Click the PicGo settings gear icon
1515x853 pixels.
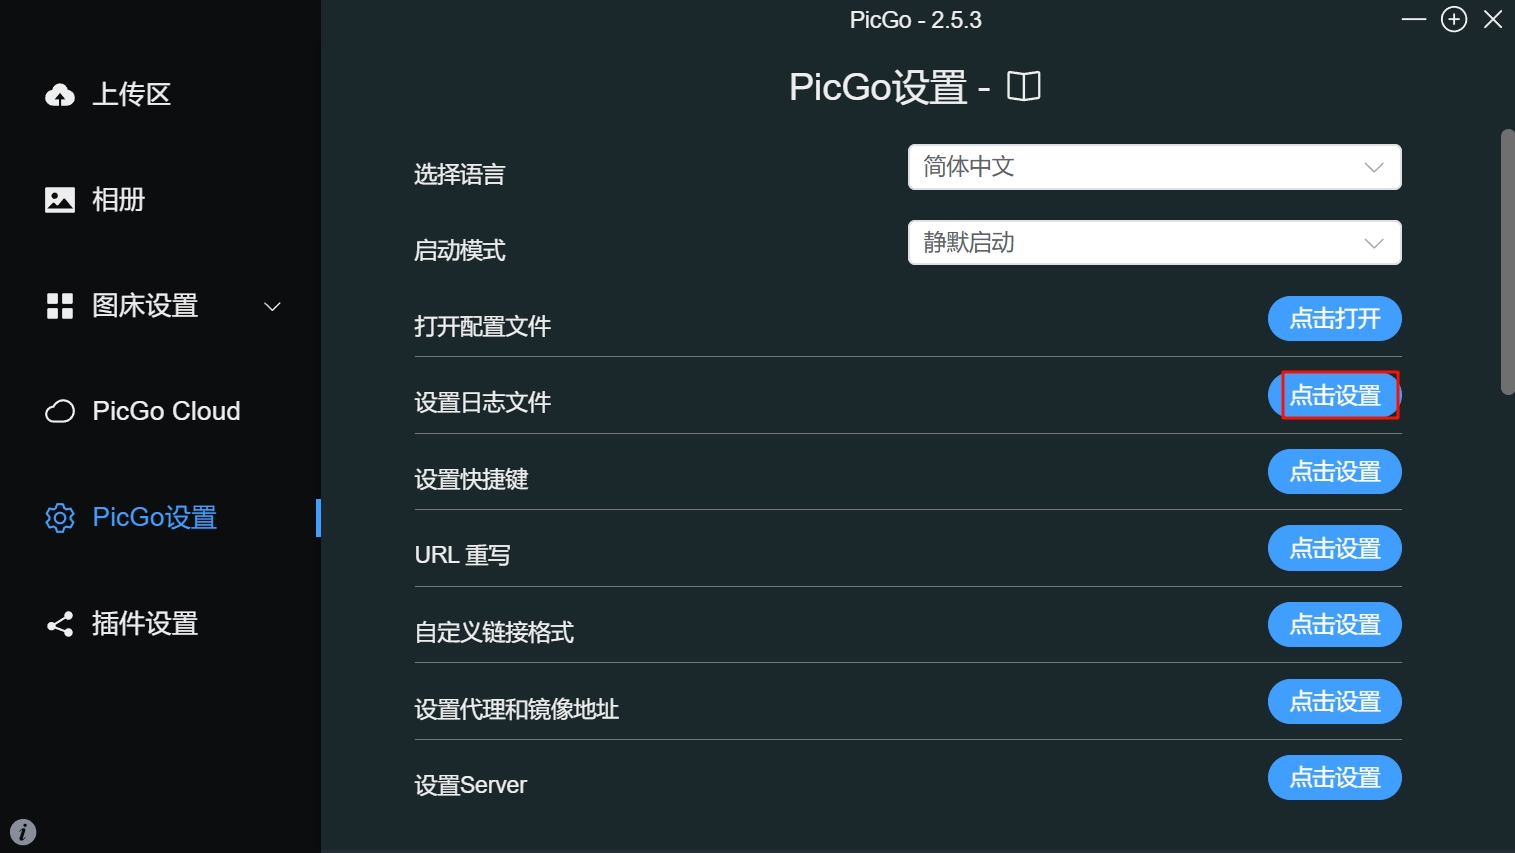(x=60, y=518)
